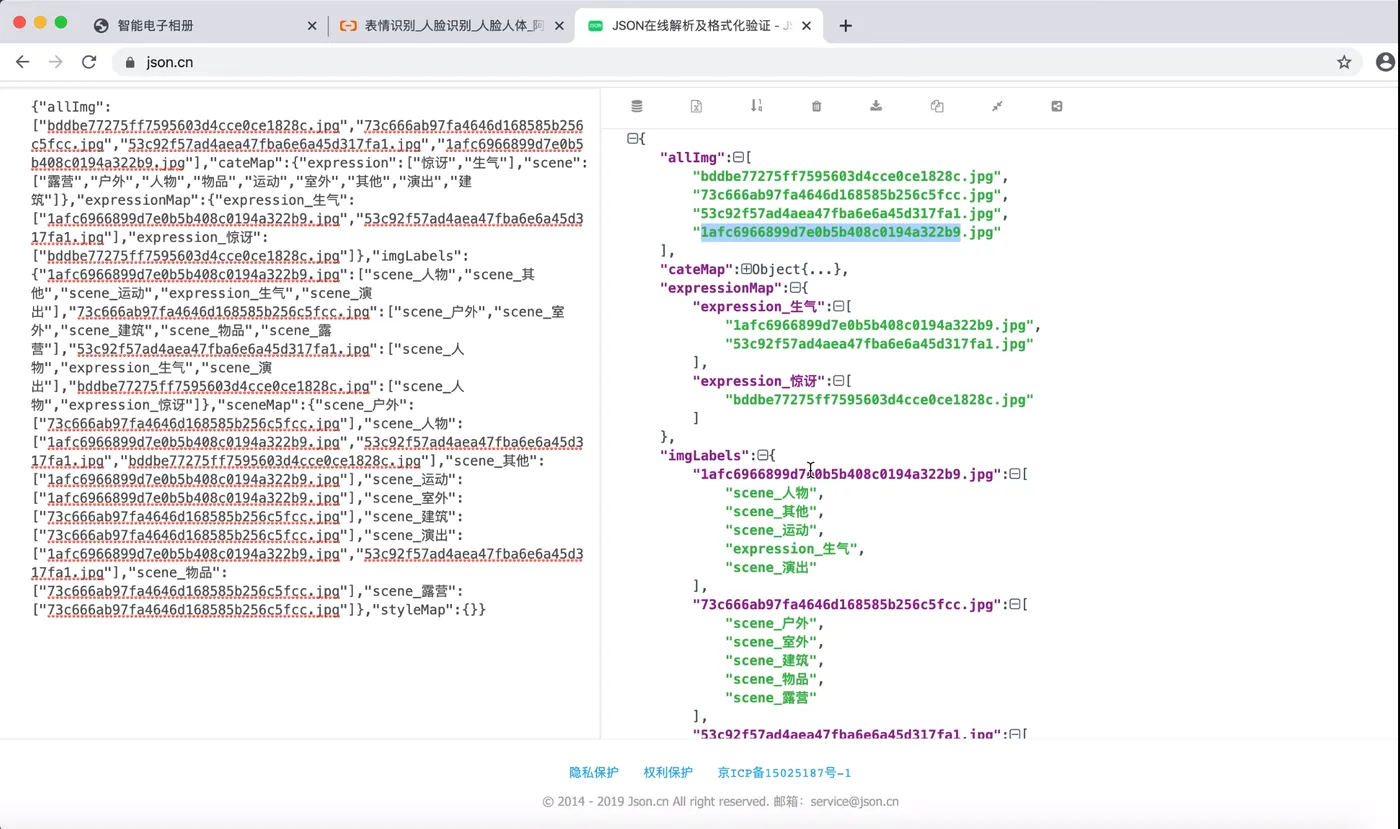
Task: Open a new browser tab with plus
Action: point(846,26)
